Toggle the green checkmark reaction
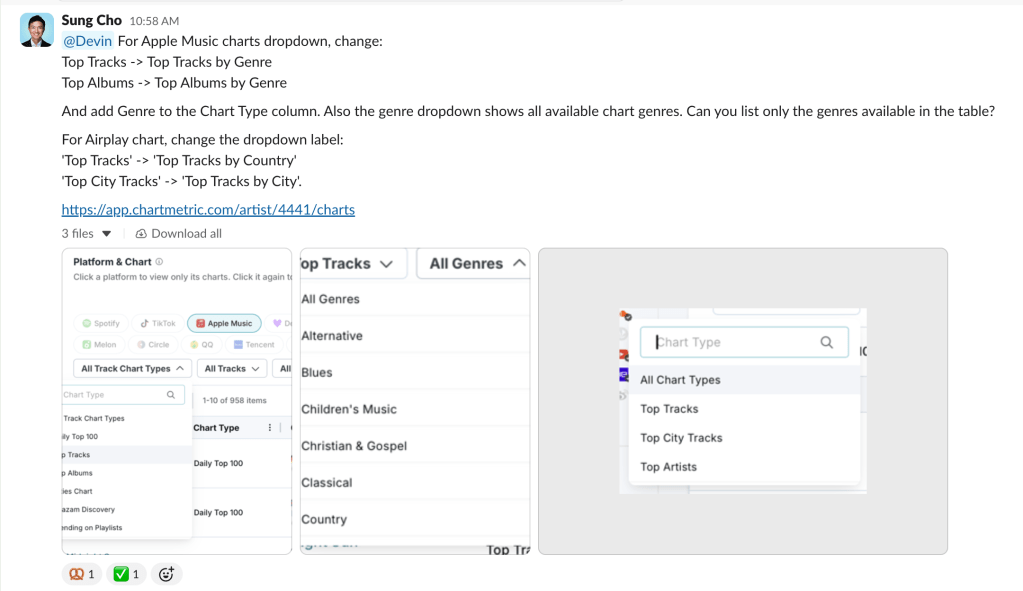The width and height of the screenshot is (1023, 591). coord(127,574)
